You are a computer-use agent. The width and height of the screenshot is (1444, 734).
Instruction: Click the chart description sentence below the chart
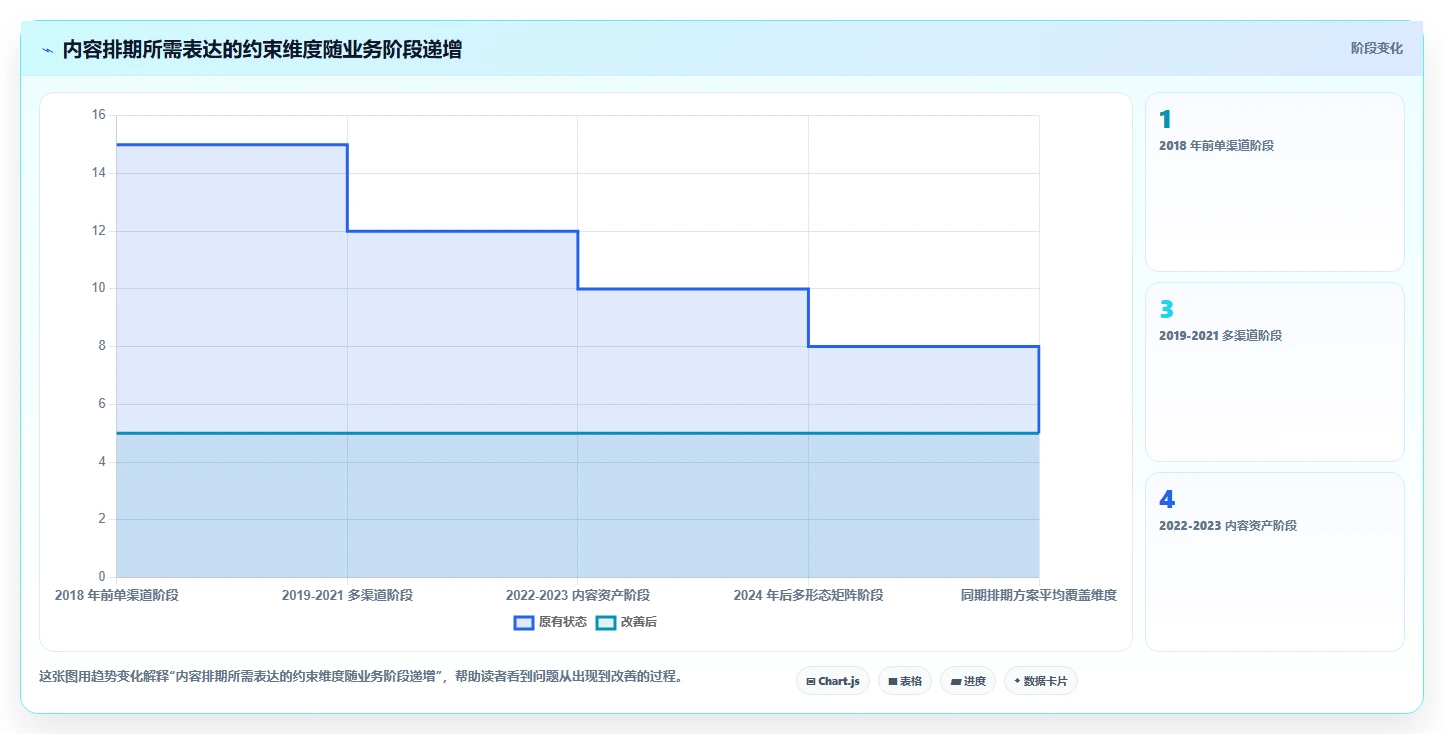(x=363, y=677)
